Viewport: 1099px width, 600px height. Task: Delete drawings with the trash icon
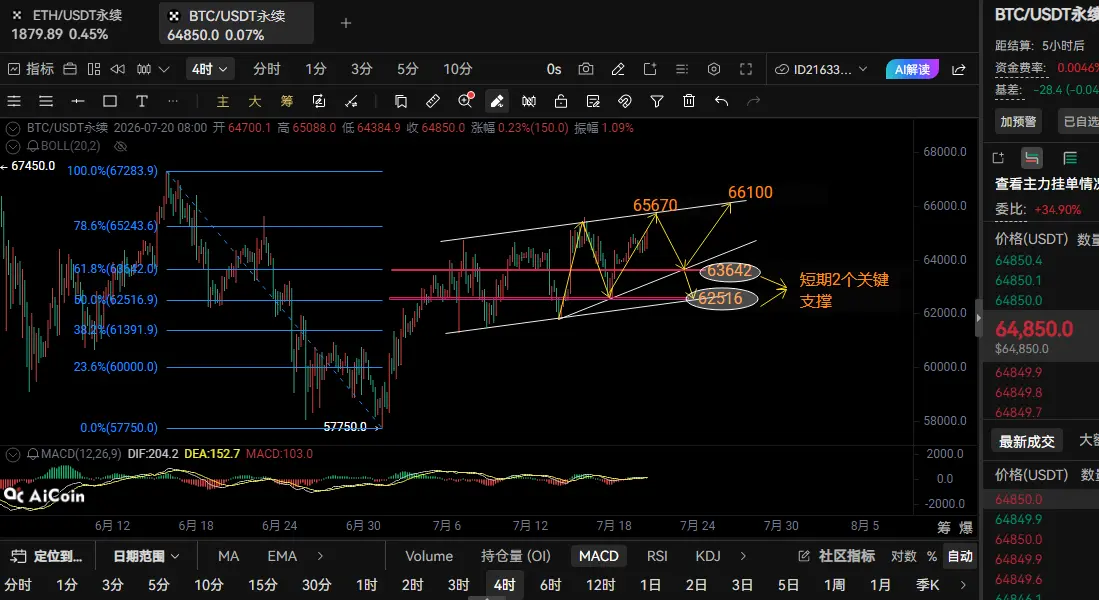pyautogui.click(x=689, y=102)
